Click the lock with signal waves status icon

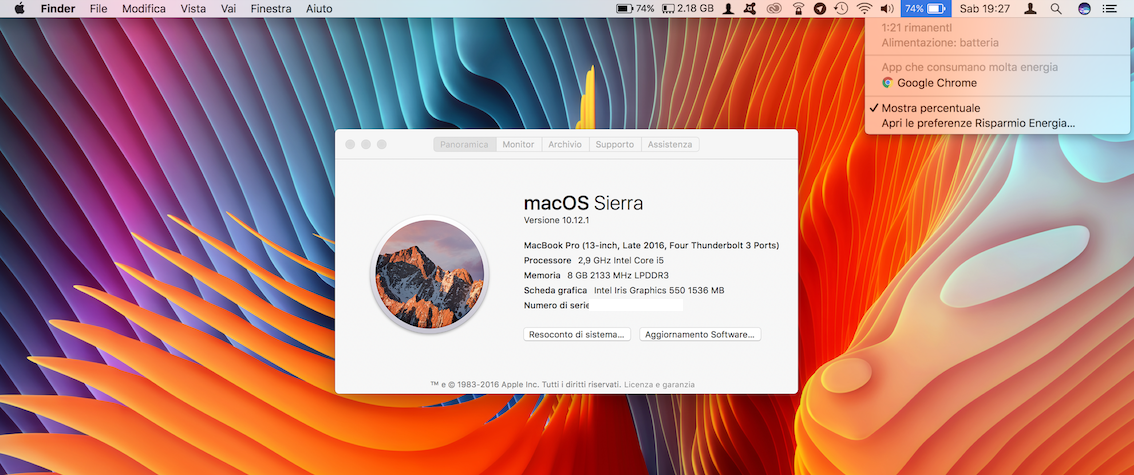(798, 9)
